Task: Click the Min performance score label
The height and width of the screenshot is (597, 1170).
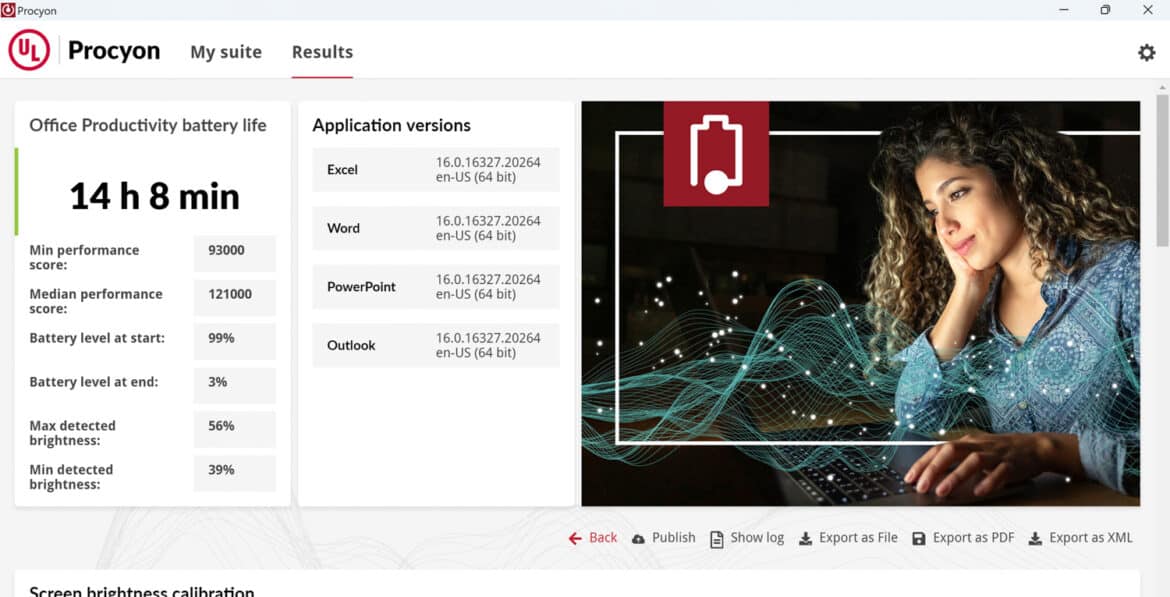Action: point(84,257)
